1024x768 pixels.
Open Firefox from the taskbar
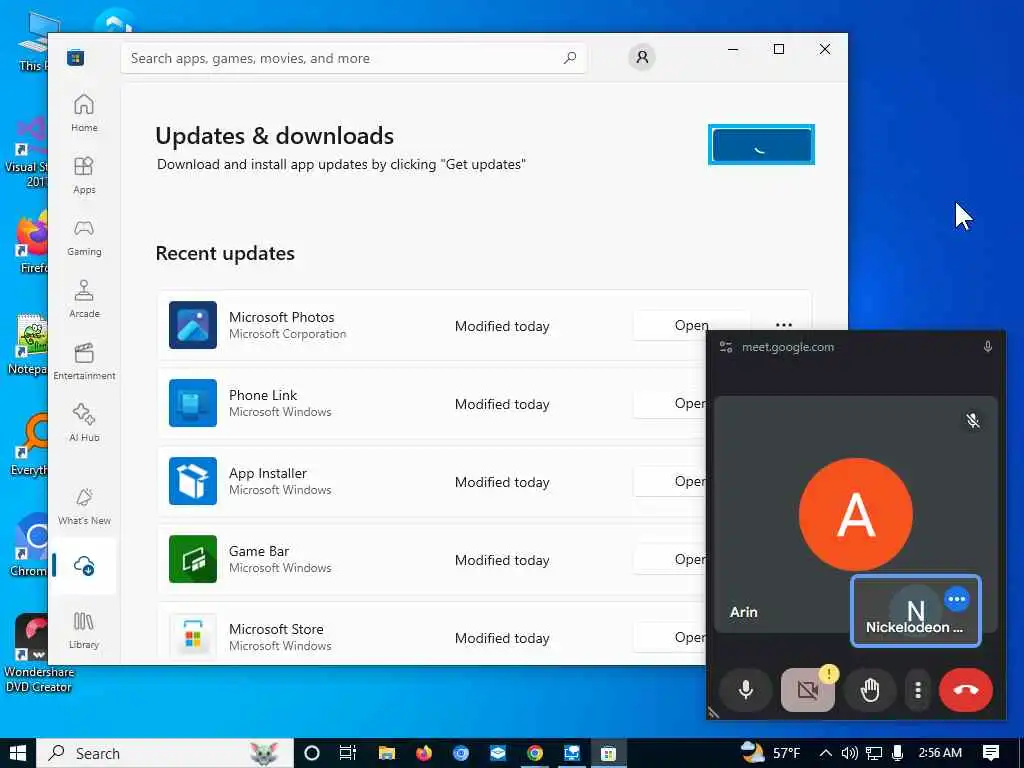pyautogui.click(x=424, y=753)
